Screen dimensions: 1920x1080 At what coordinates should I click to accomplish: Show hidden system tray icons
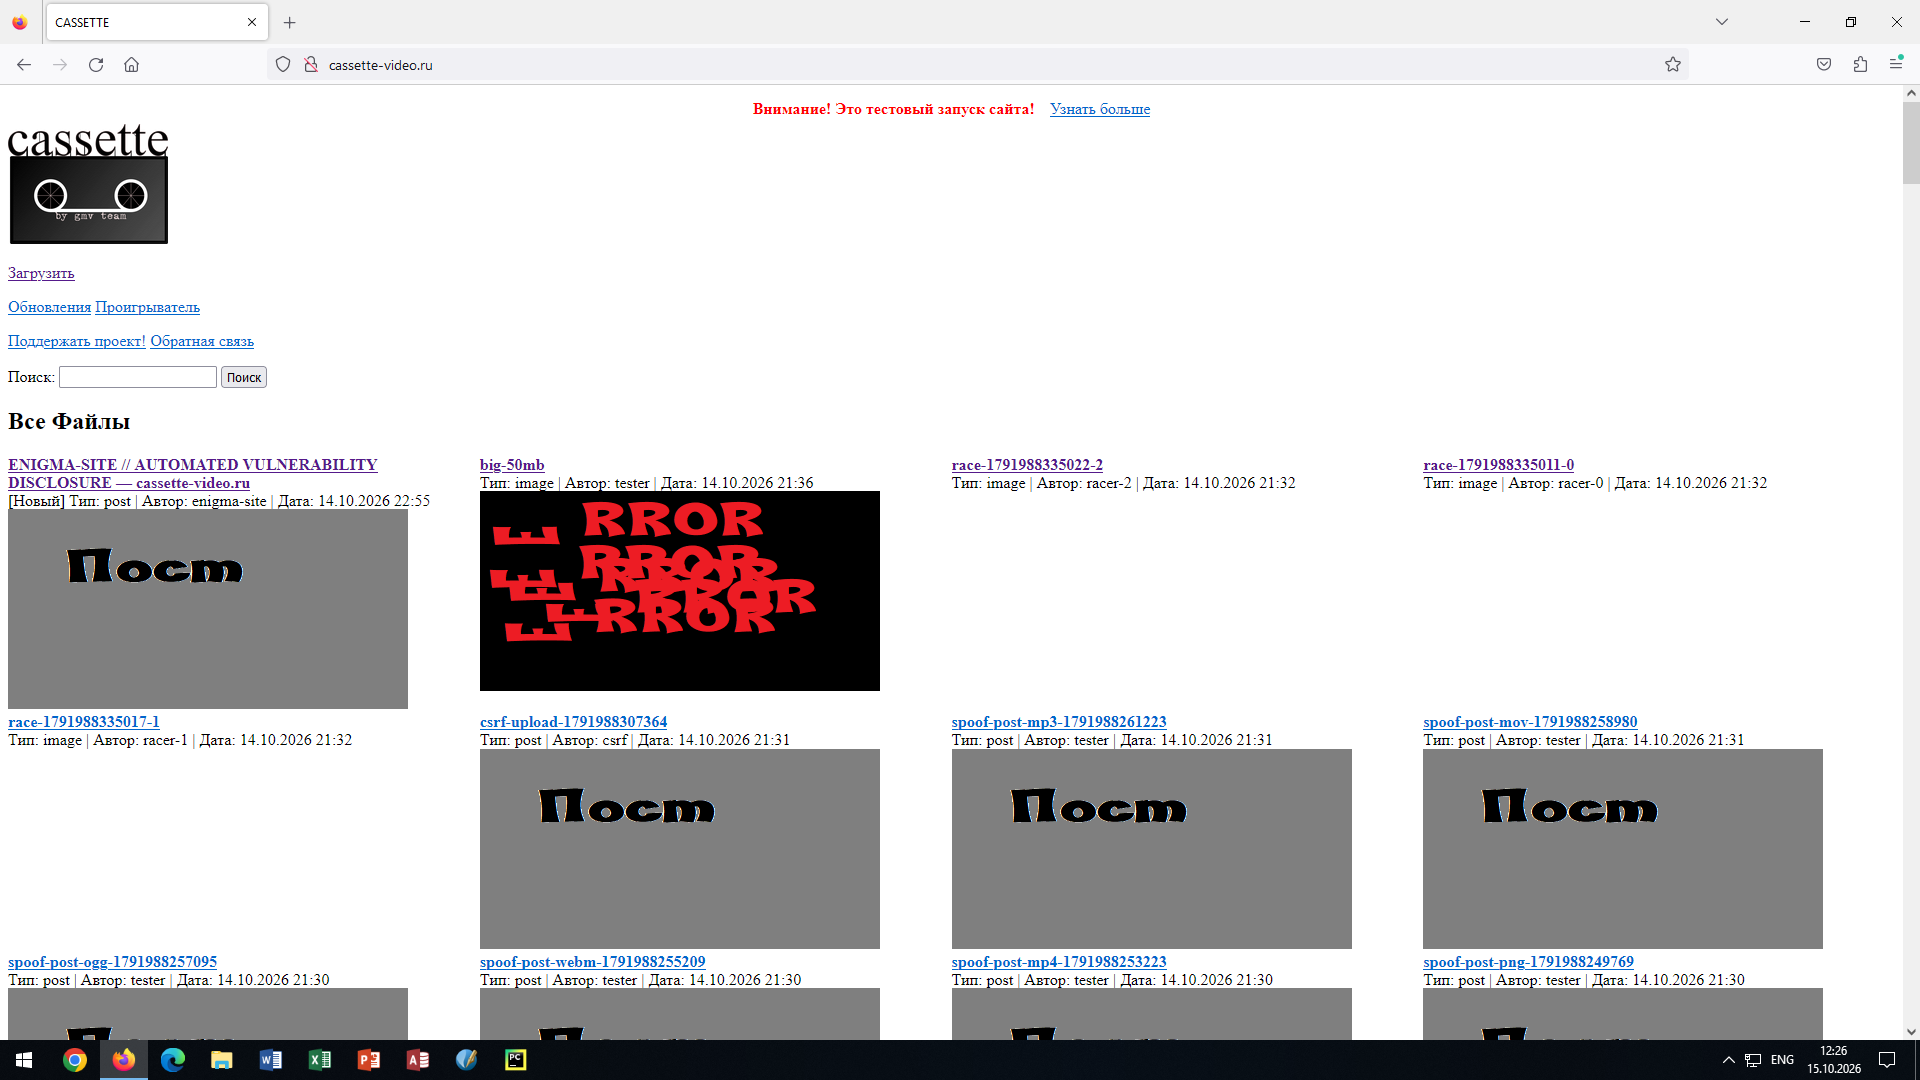tap(1728, 1060)
